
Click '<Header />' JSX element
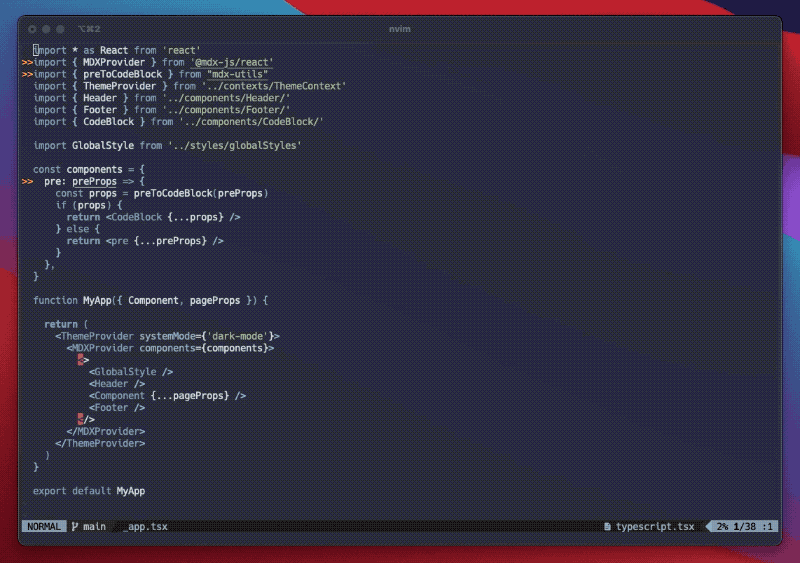point(117,384)
